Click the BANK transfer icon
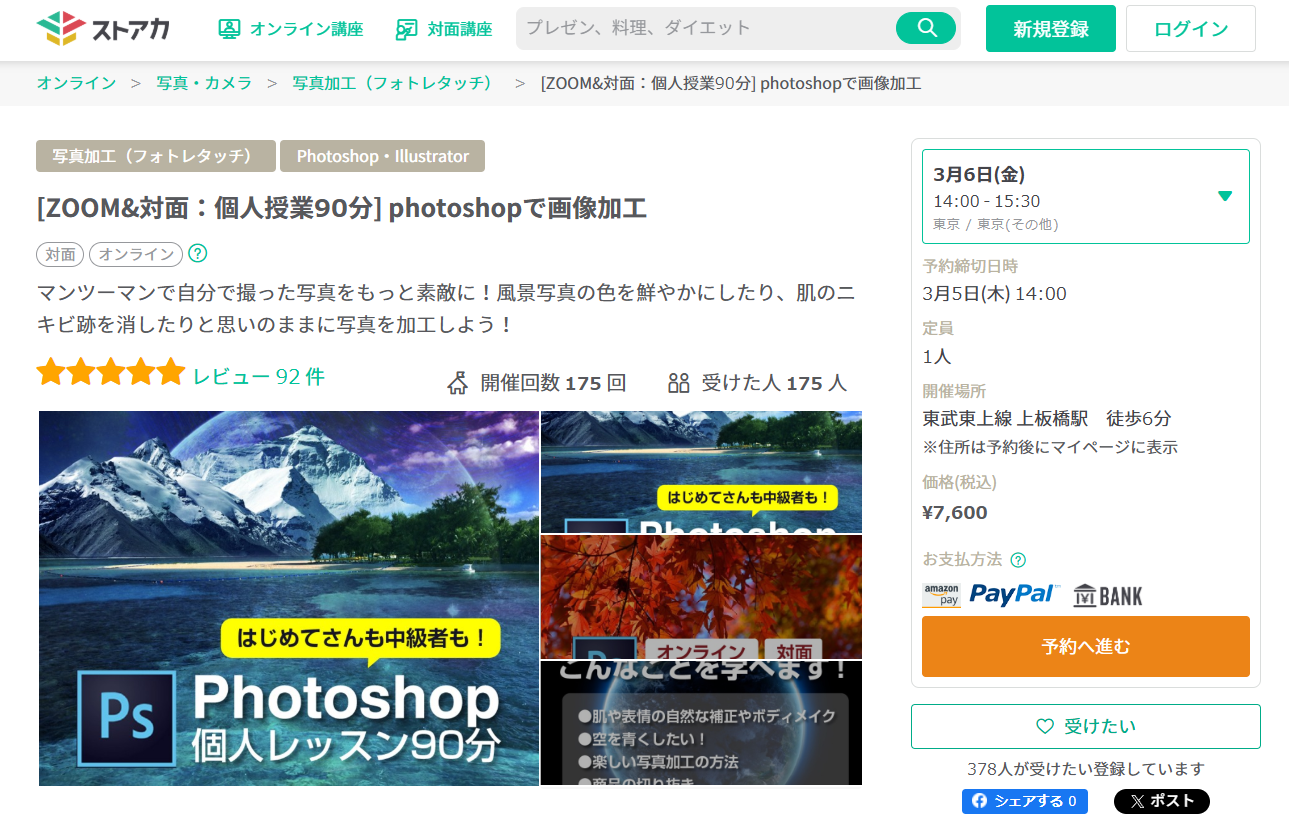Screen dimensions: 1289x821 (x=1108, y=596)
